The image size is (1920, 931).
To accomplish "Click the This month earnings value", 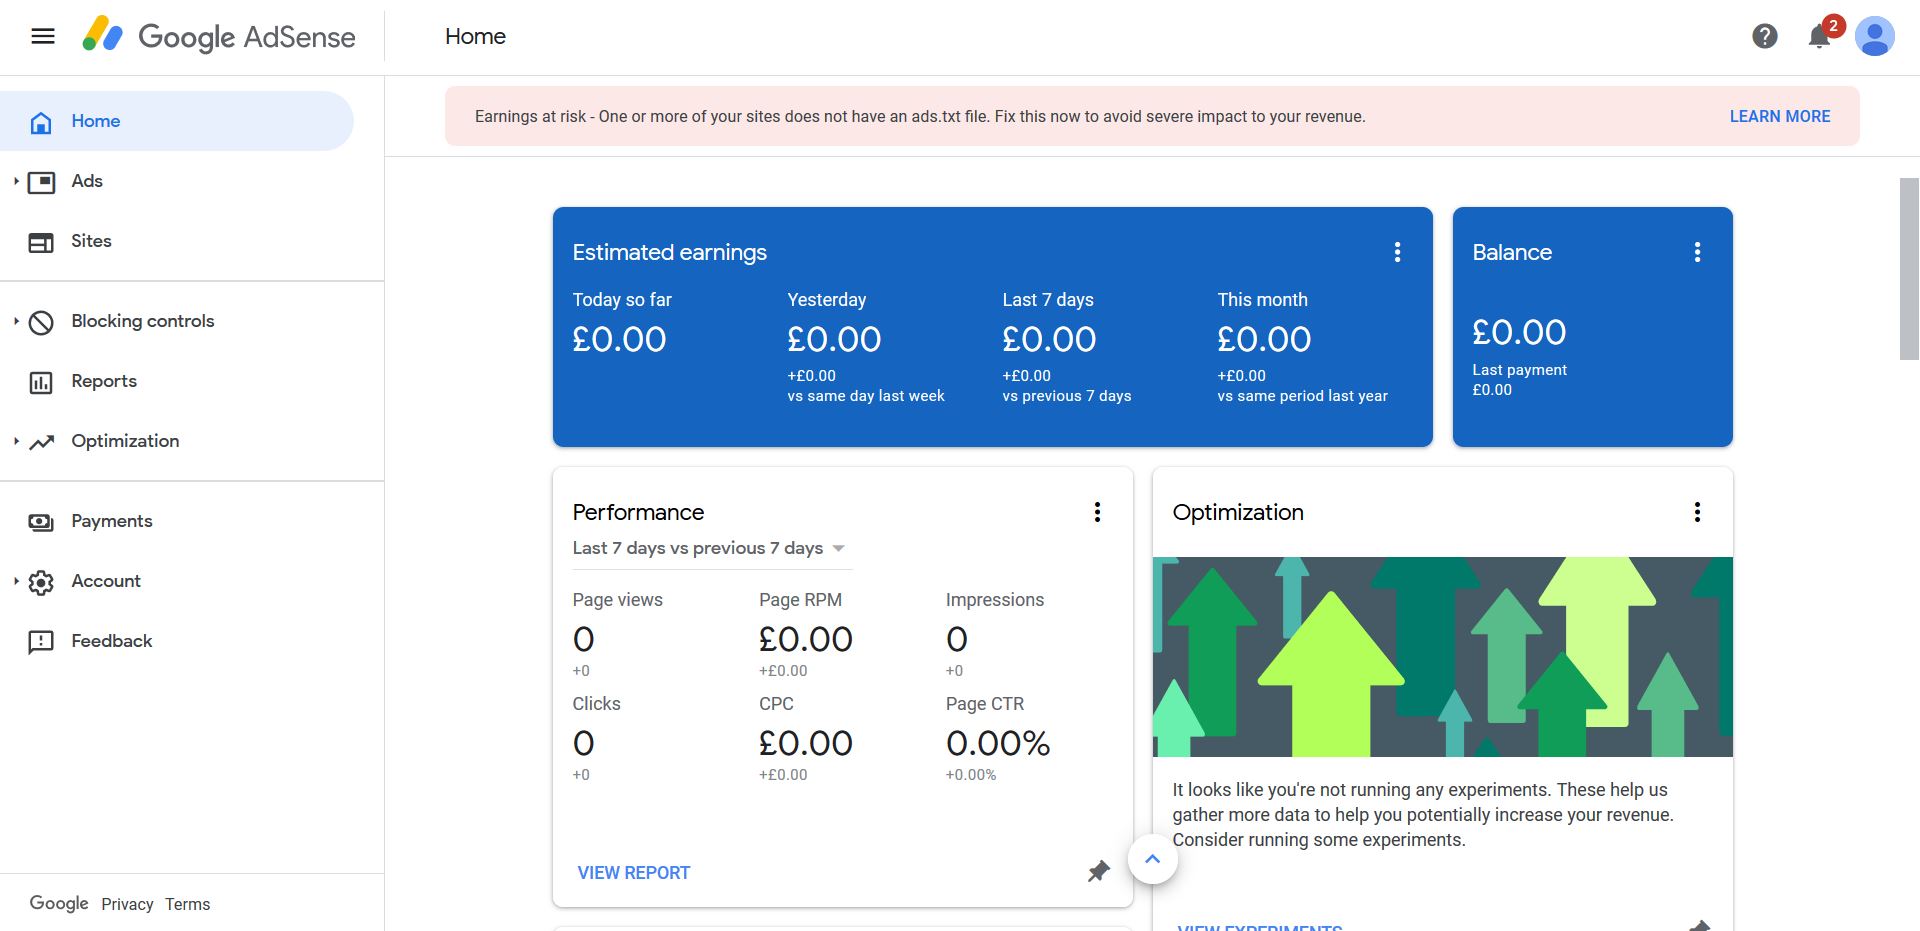I will click(x=1264, y=340).
